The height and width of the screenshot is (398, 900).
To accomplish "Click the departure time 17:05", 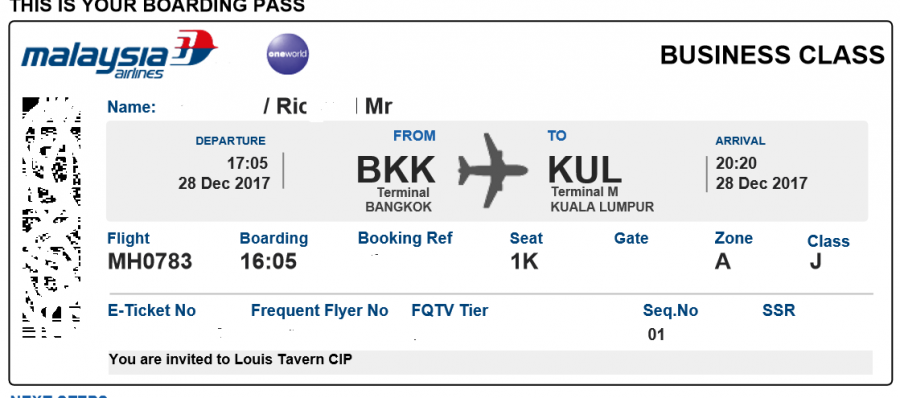I will point(247,164).
